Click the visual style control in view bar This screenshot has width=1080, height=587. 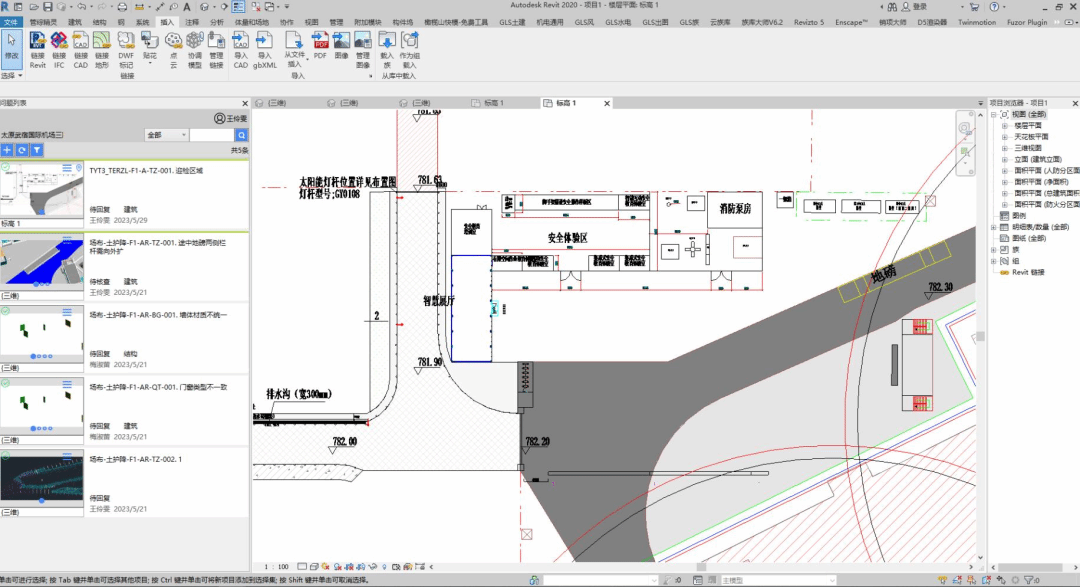pyautogui.click(x=315, y=566)
